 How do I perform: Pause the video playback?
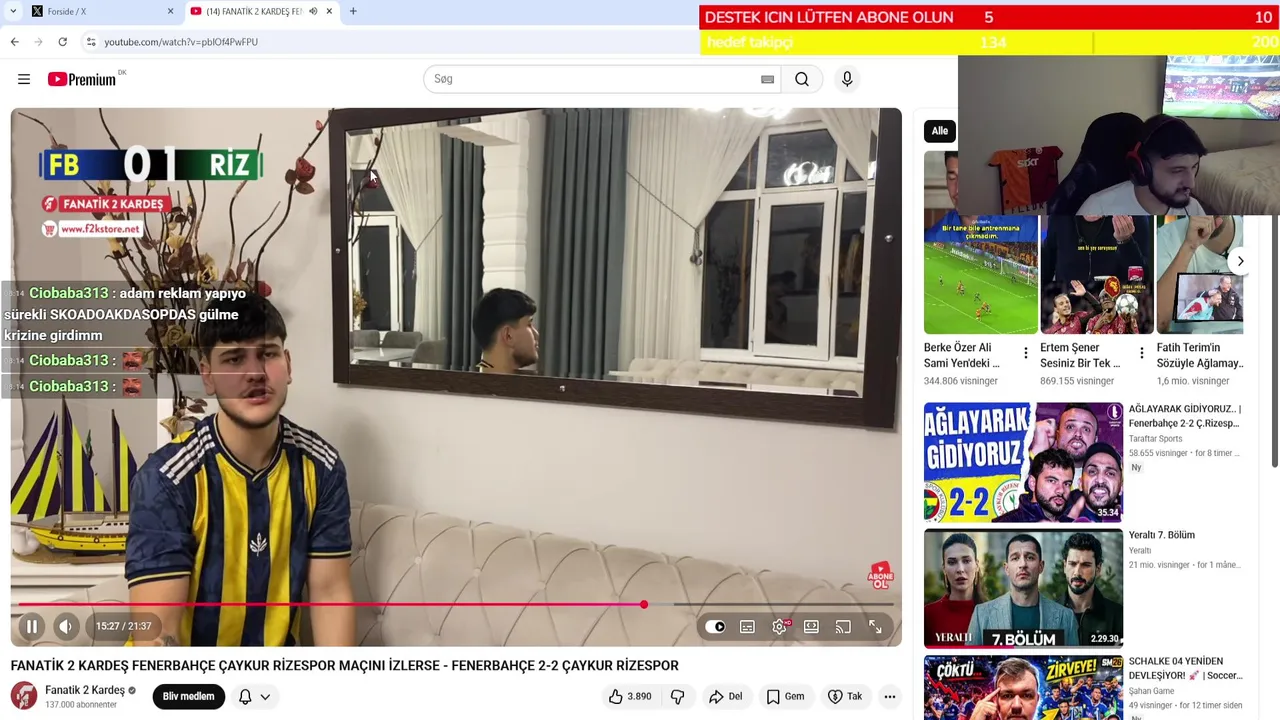(x=31, y=626)
